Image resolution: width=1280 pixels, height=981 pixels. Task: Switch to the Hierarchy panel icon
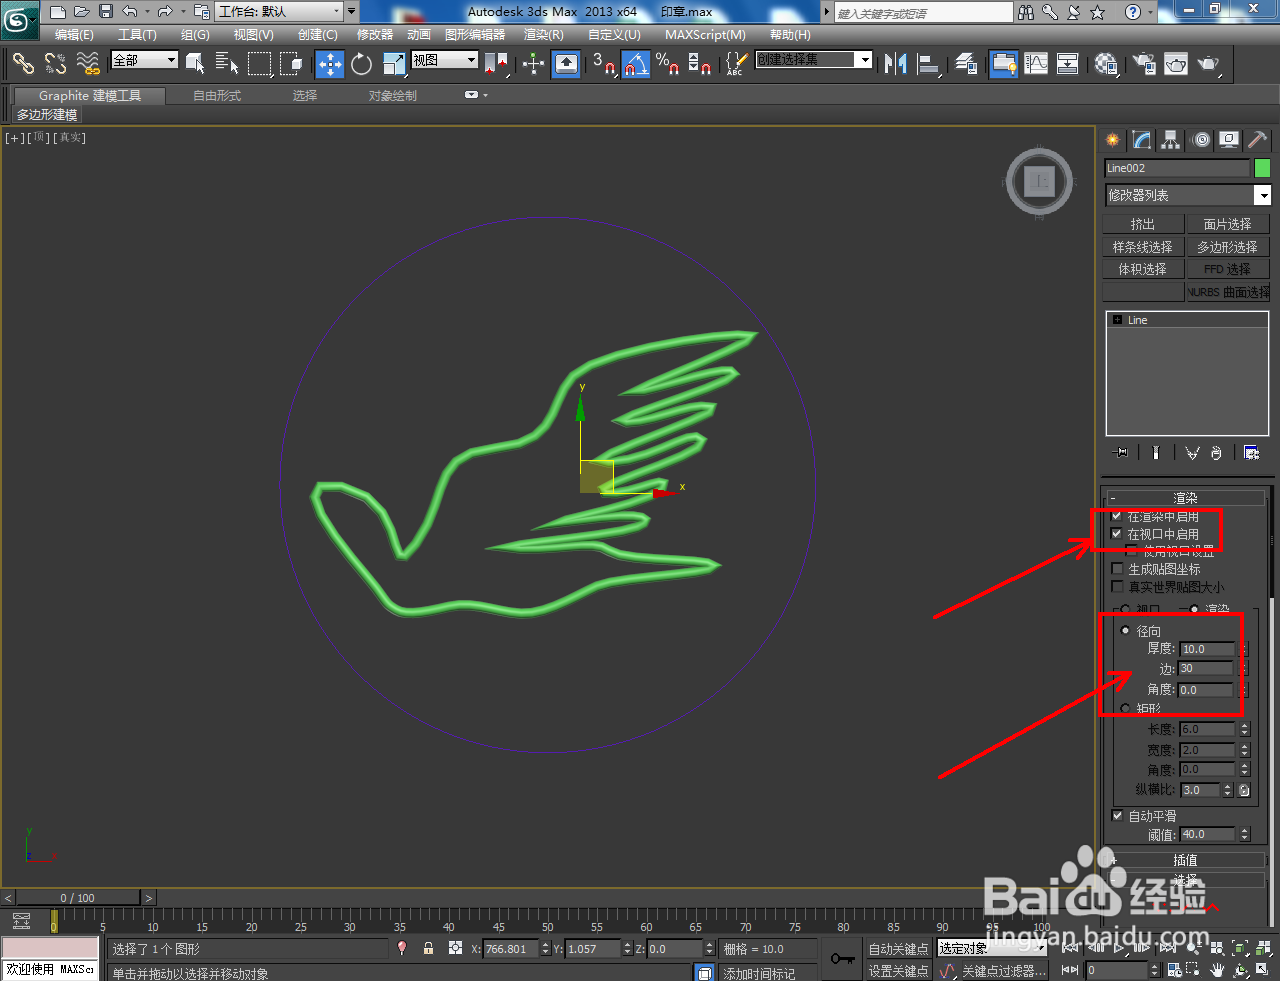tap(1169, 140)
